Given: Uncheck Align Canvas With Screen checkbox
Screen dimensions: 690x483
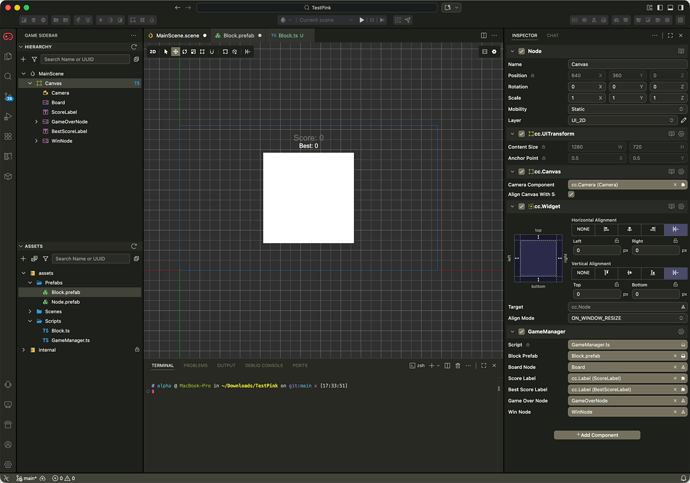Looking at the screenshot, I should (571, 194).
